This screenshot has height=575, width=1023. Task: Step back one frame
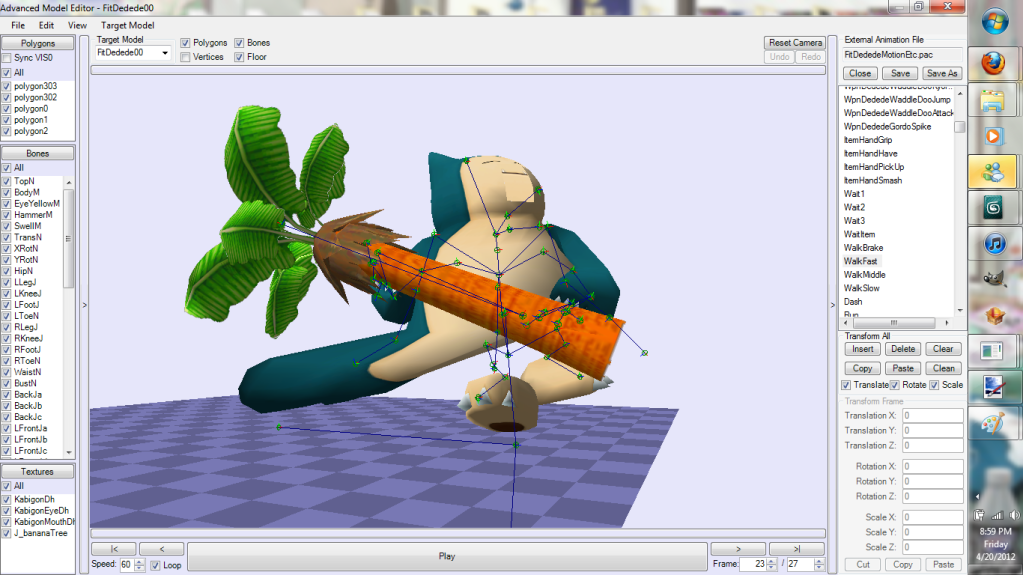tap(162, 549)
